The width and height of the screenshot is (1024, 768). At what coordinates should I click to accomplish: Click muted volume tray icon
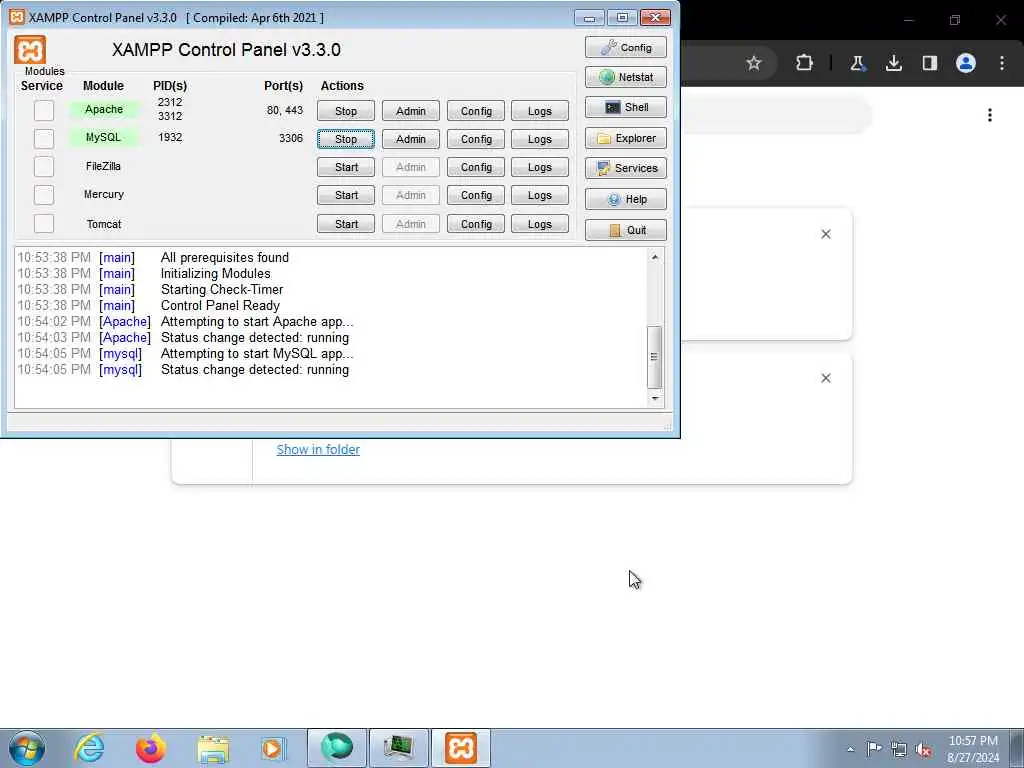[x=923, y=749]
